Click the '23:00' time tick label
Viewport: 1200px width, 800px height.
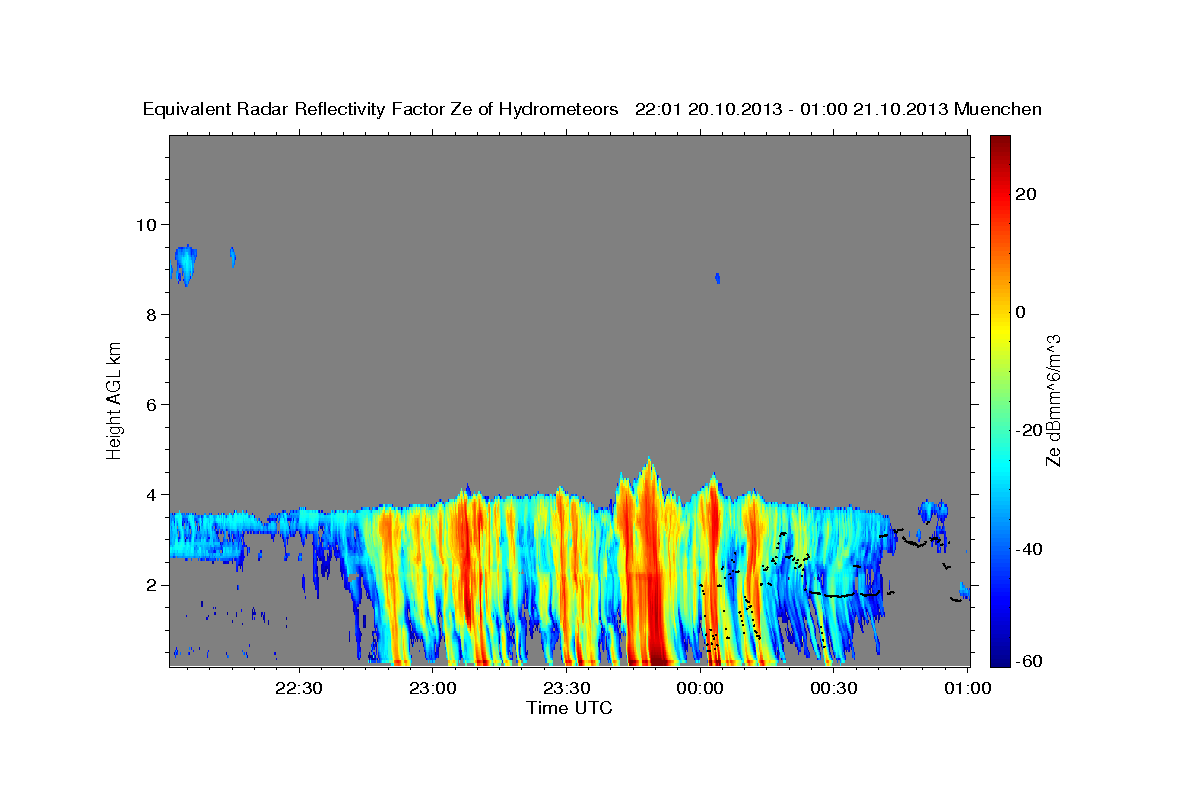point(433,688)
